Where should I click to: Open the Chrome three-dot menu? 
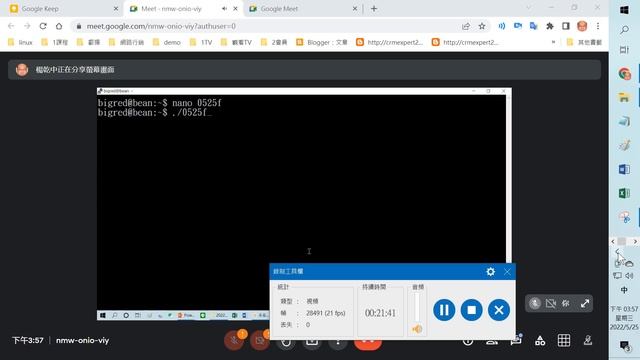(598, 26)
